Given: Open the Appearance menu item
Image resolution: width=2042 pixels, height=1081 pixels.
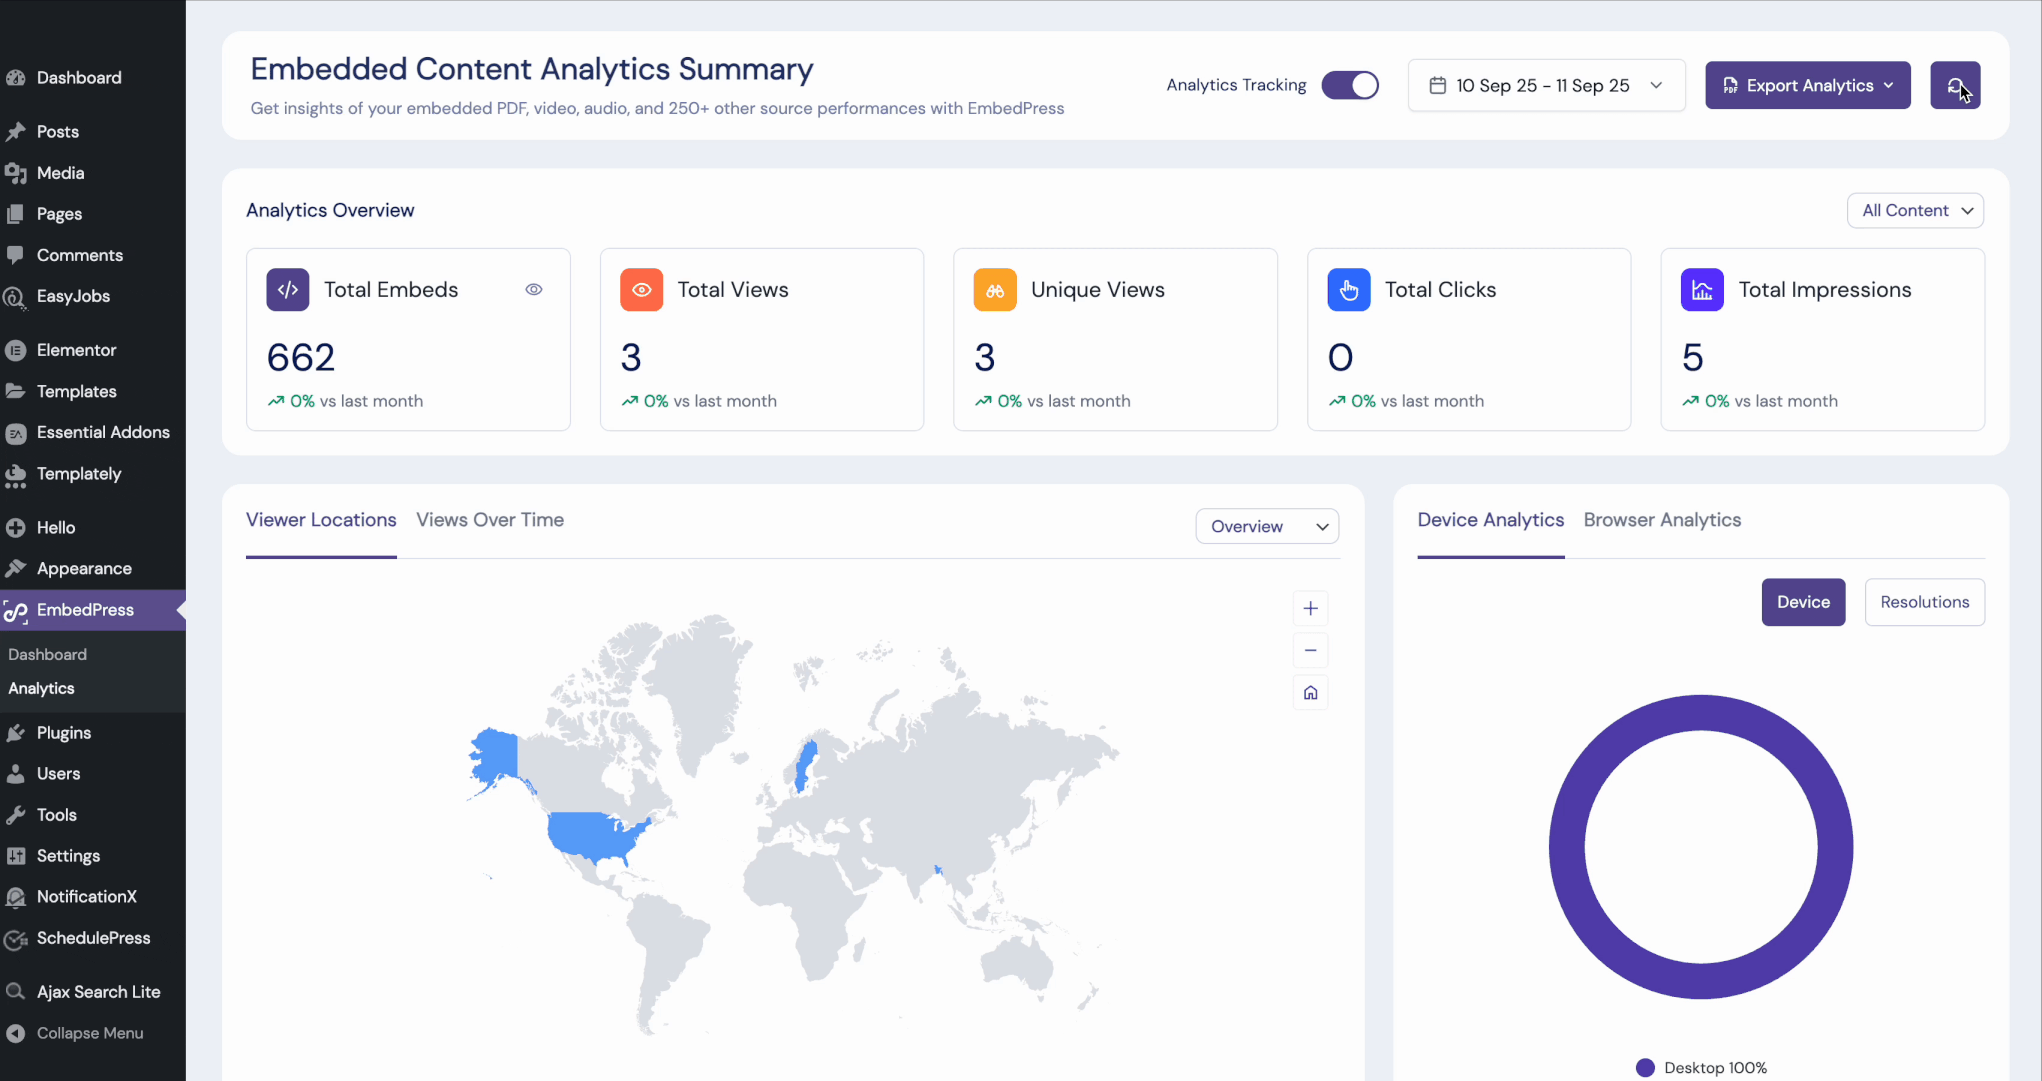Looking at the screenshot, I should pos(92,568).
